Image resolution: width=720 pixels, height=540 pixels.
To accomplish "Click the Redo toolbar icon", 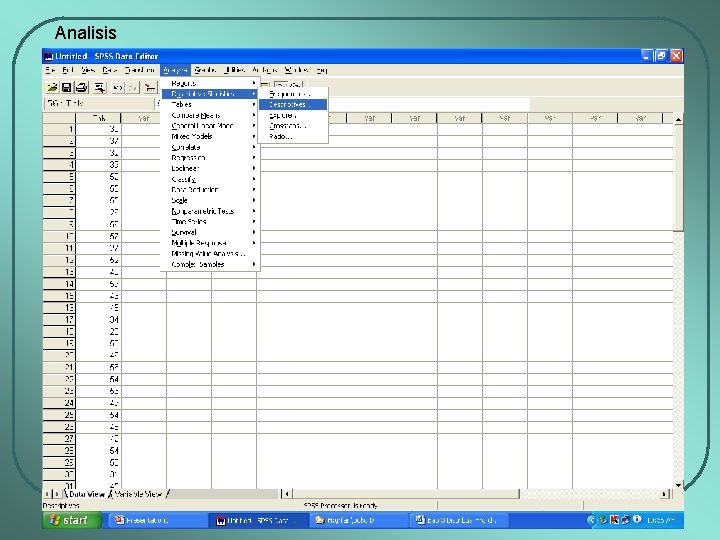I will click(132, 87).
